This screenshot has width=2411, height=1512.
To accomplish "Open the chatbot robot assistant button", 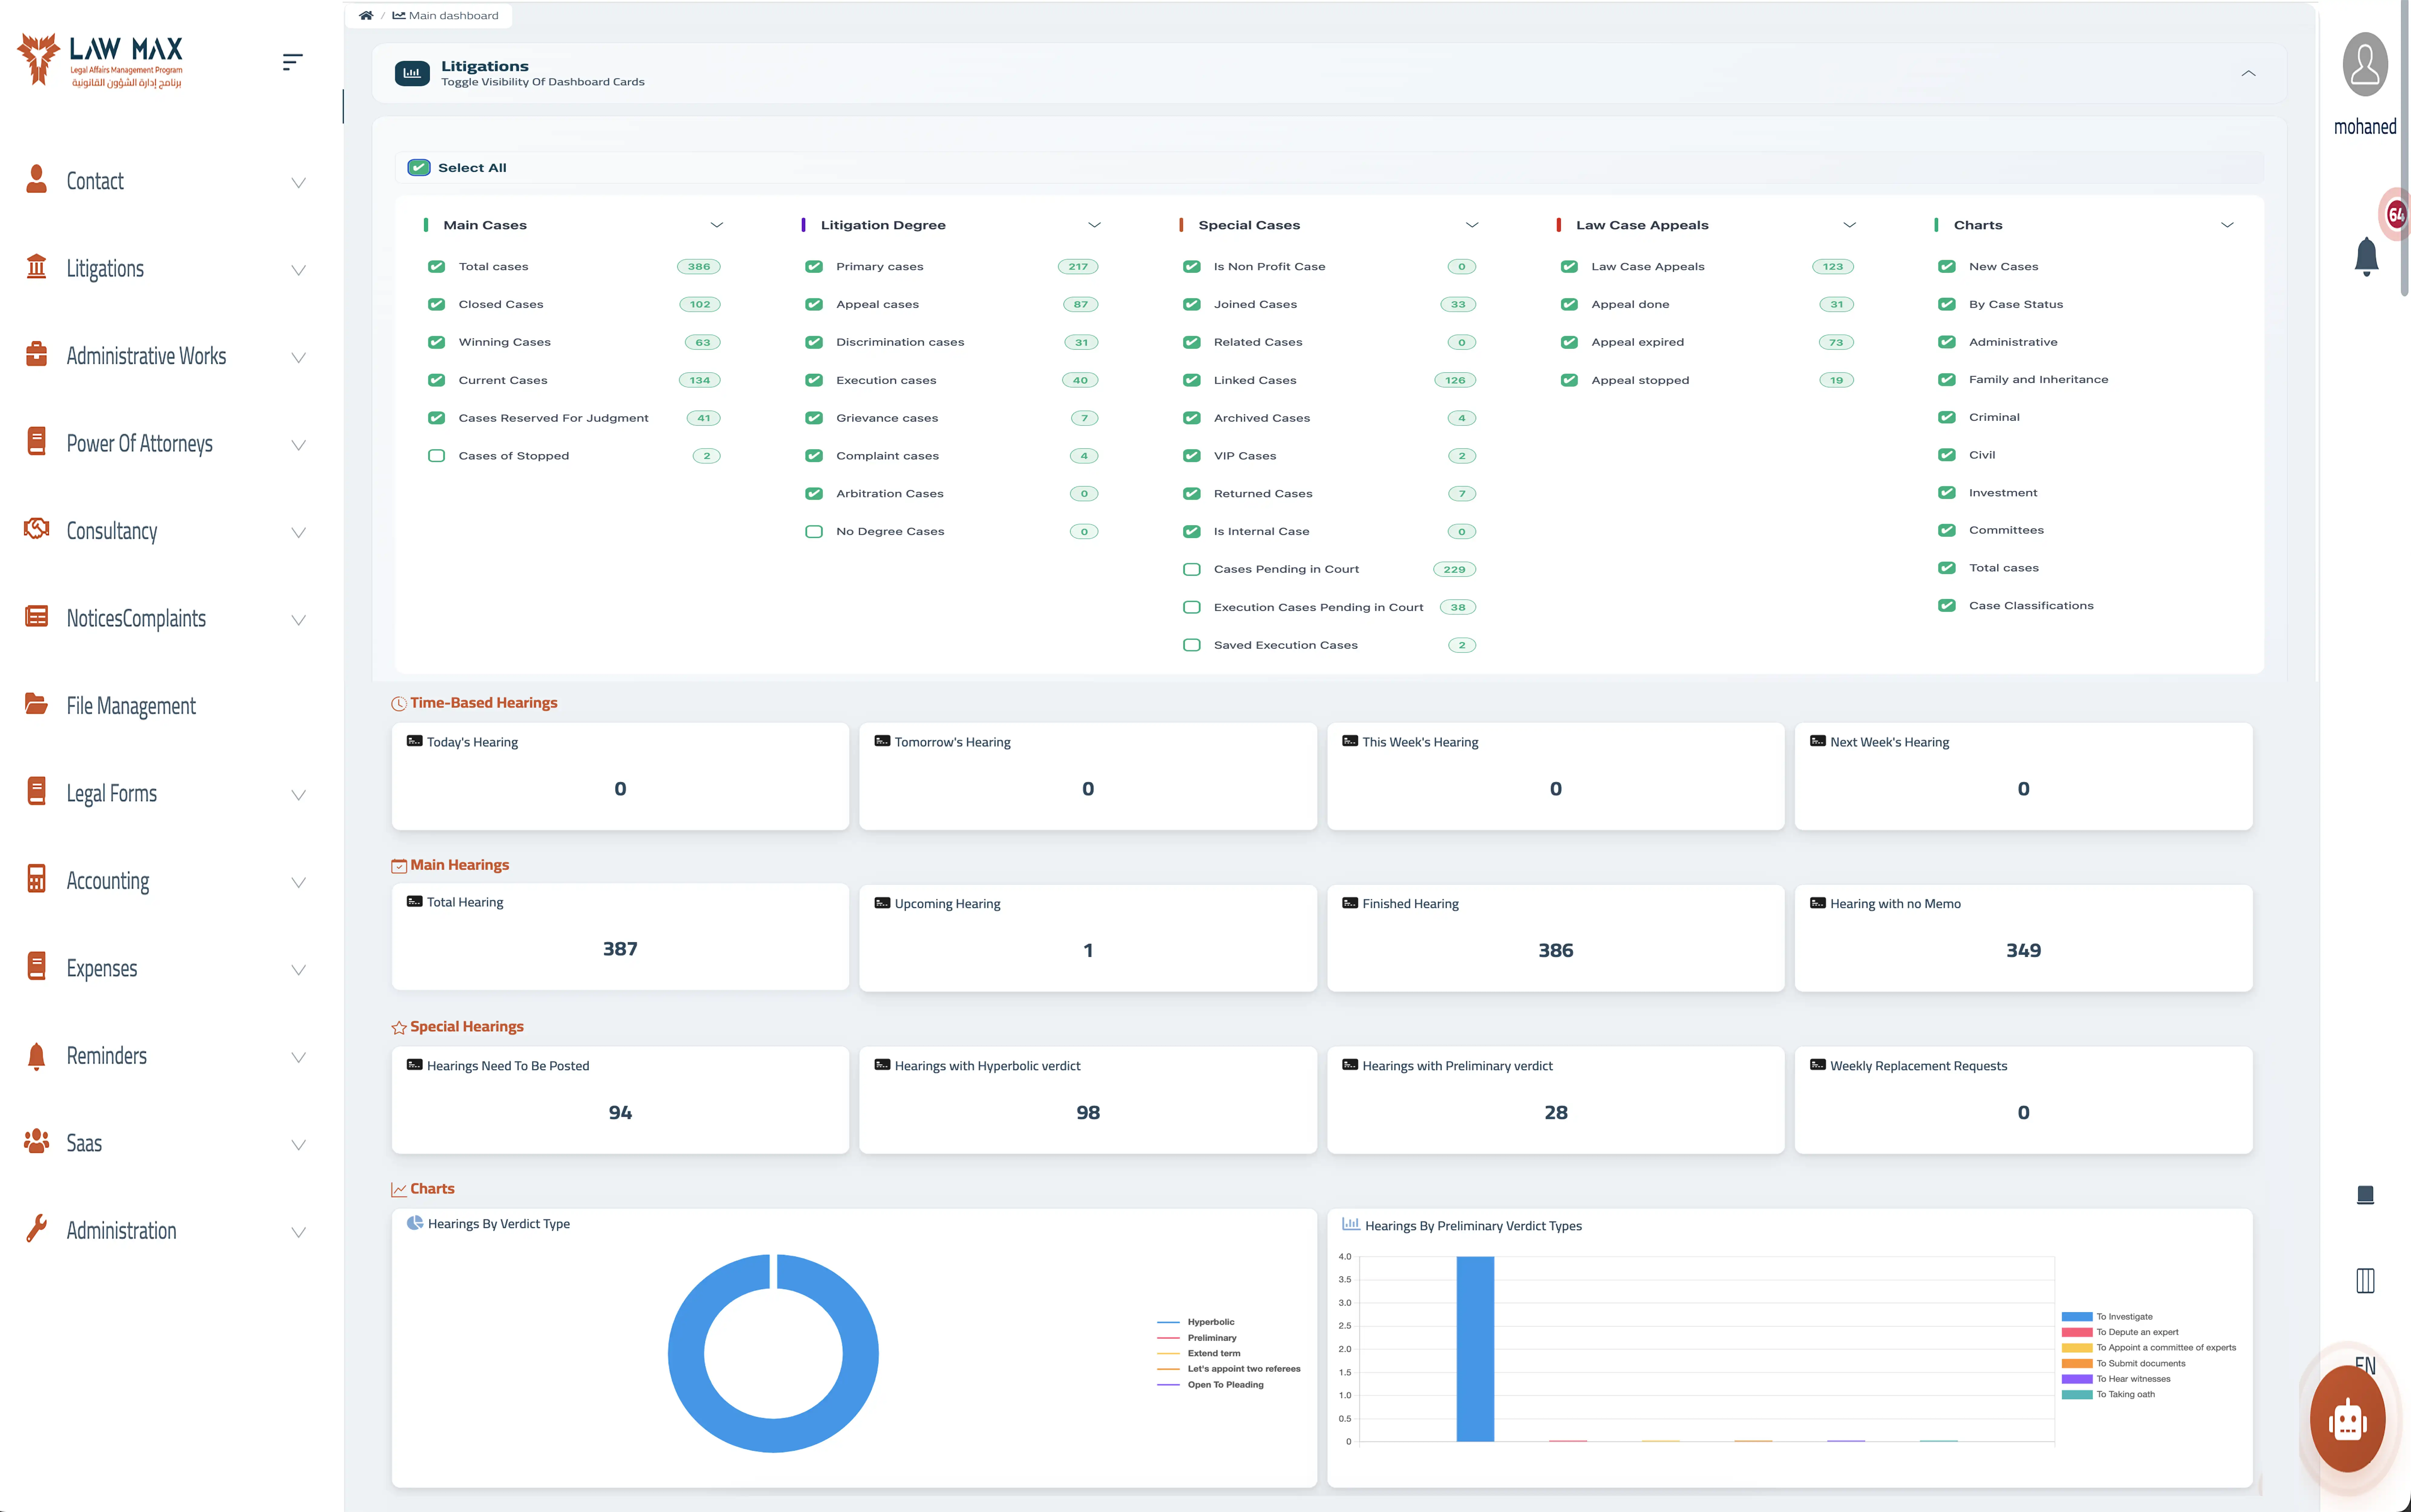I will 2348,1419.
